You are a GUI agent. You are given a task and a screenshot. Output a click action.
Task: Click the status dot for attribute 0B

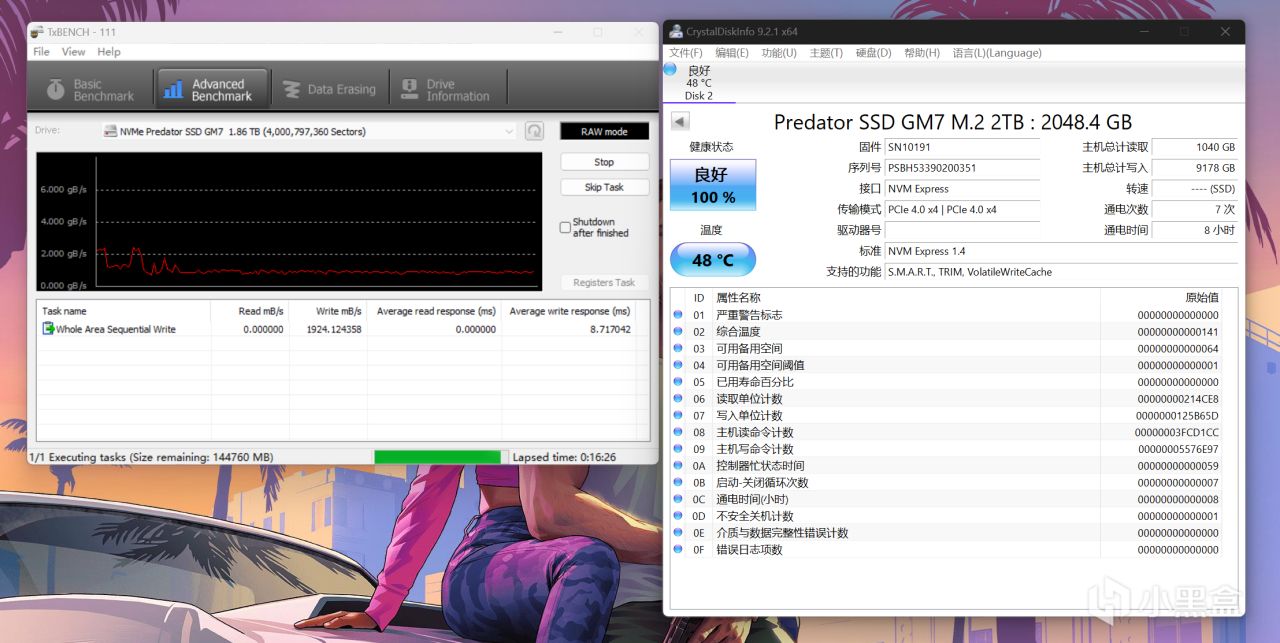(x=678, y=482)
